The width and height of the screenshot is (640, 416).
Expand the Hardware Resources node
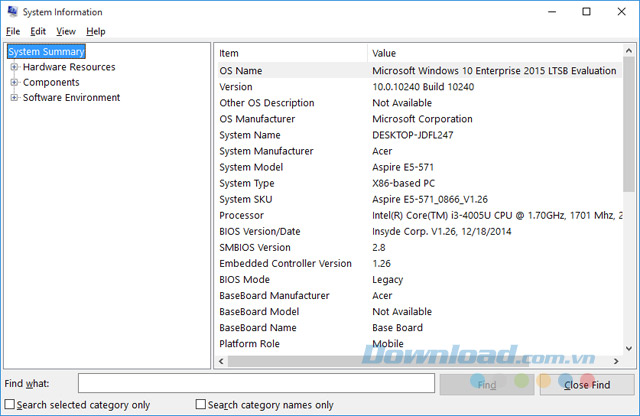click(x=14, y=67)
